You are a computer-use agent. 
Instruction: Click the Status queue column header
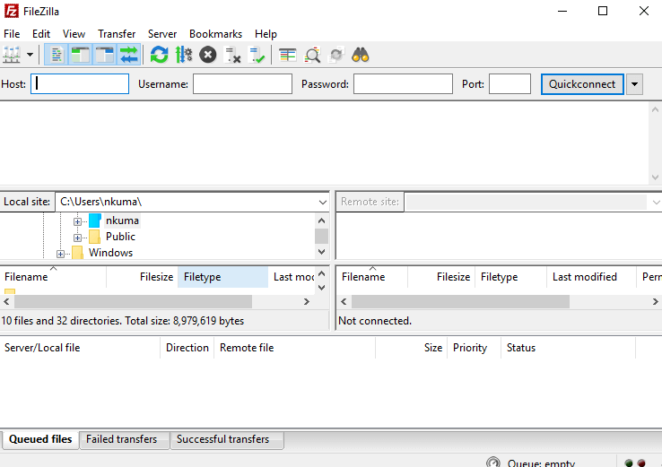568,348
